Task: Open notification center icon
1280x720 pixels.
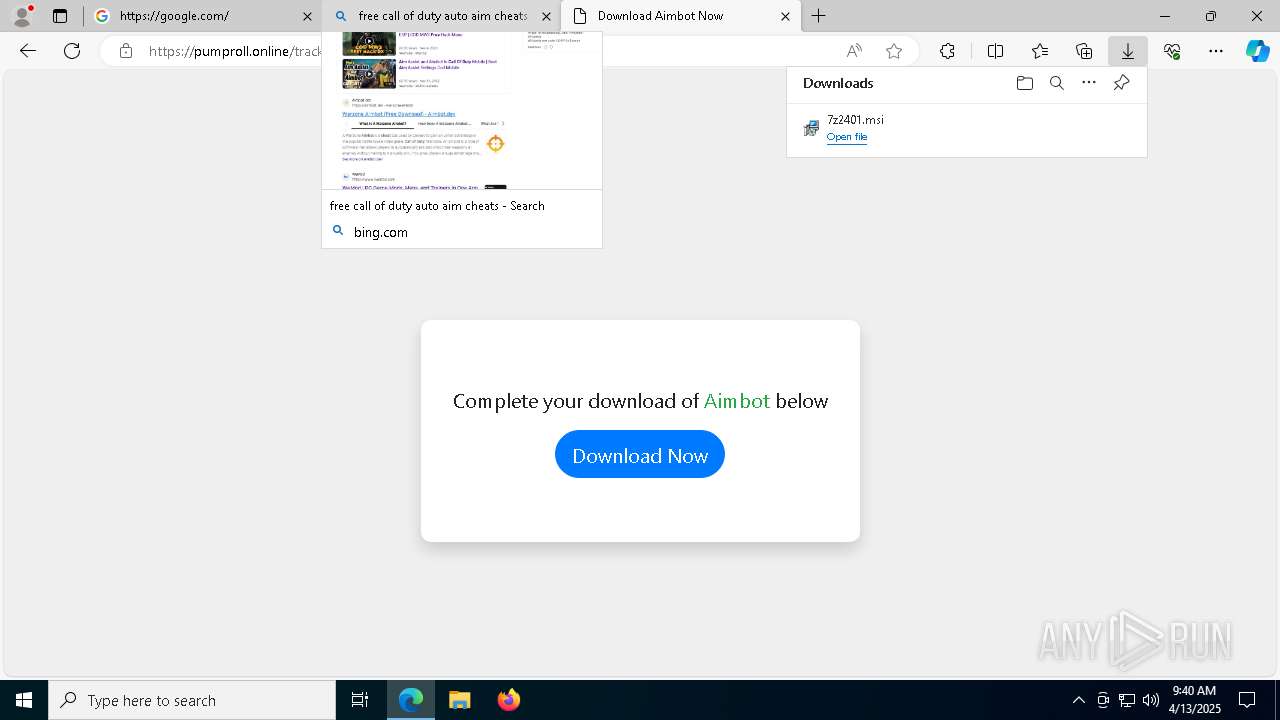Action: coord(1247,700)
